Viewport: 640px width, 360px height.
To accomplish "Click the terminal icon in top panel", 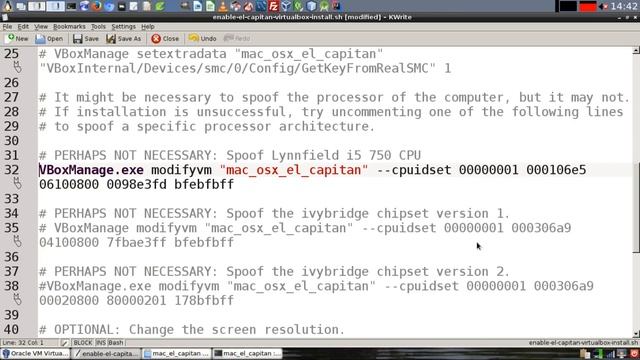I will 71,6.
